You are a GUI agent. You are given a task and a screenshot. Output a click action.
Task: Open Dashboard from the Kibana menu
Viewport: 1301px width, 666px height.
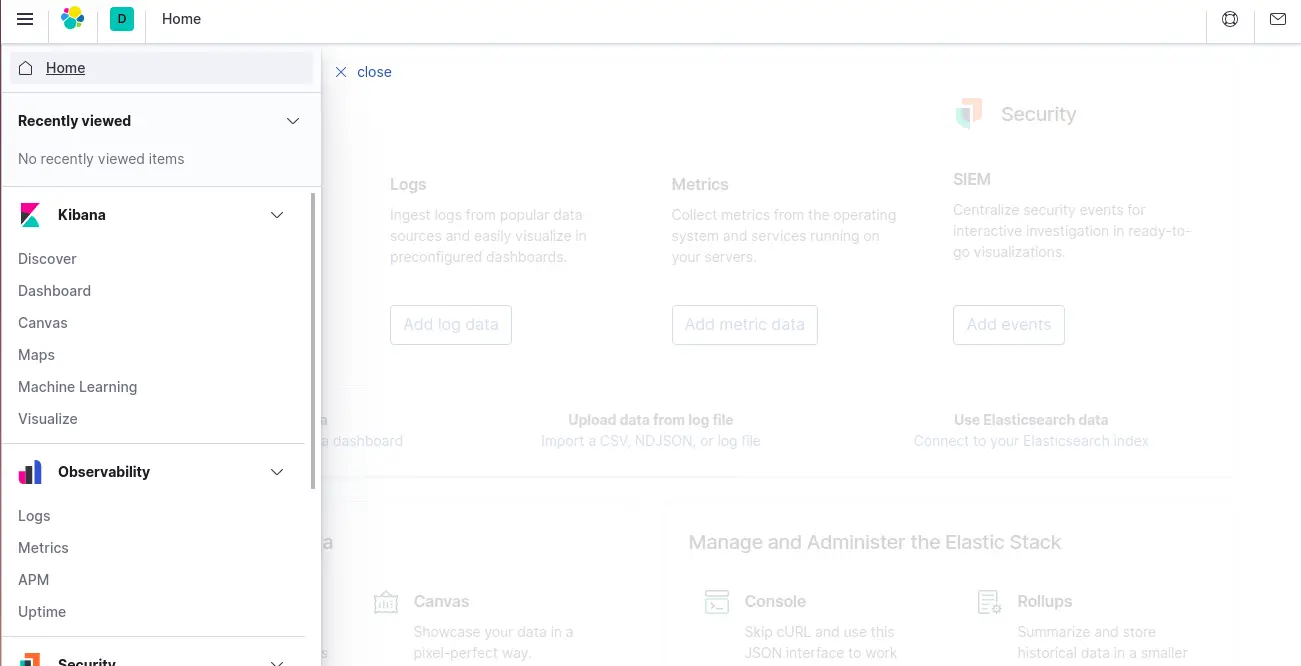(x=54, y=291)
